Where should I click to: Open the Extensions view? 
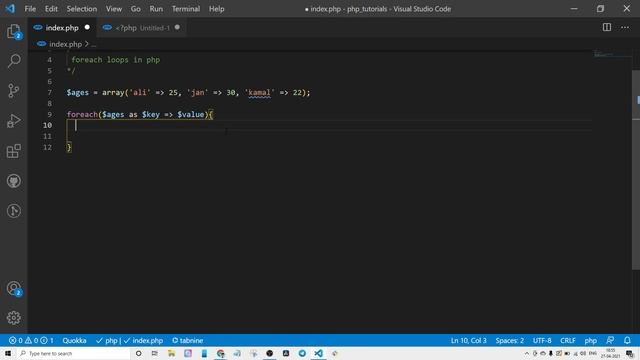pyautogui.click(x=14, y=151)
